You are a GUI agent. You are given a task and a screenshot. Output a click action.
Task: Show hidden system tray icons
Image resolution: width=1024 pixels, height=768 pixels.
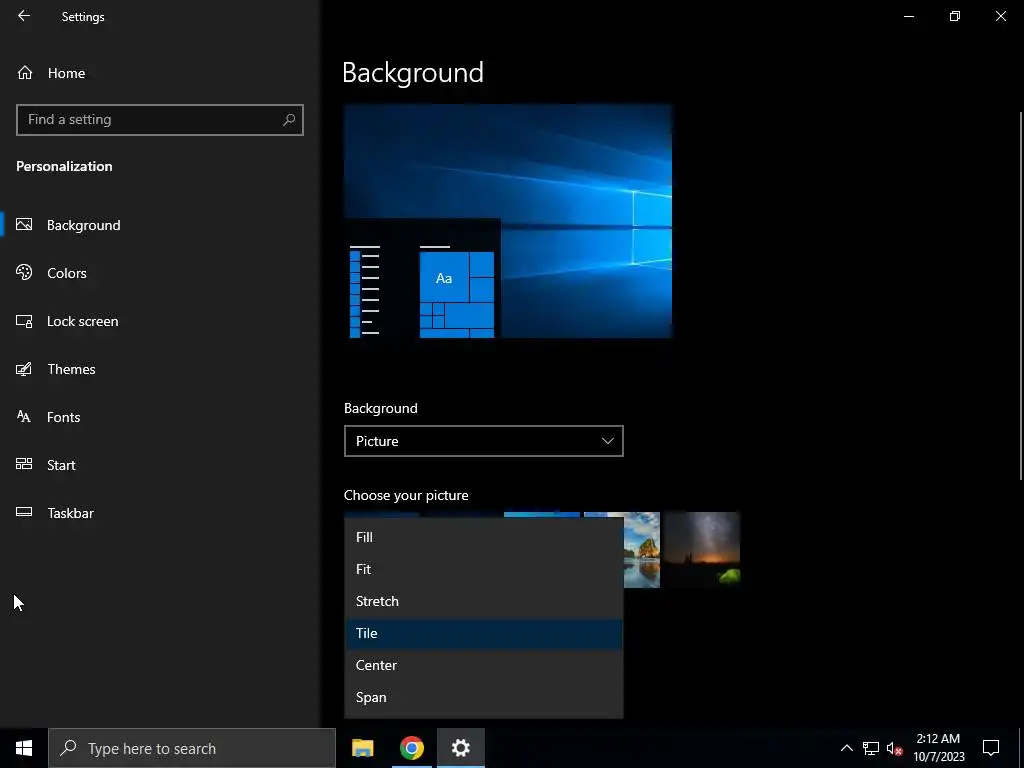click(846, 748)
